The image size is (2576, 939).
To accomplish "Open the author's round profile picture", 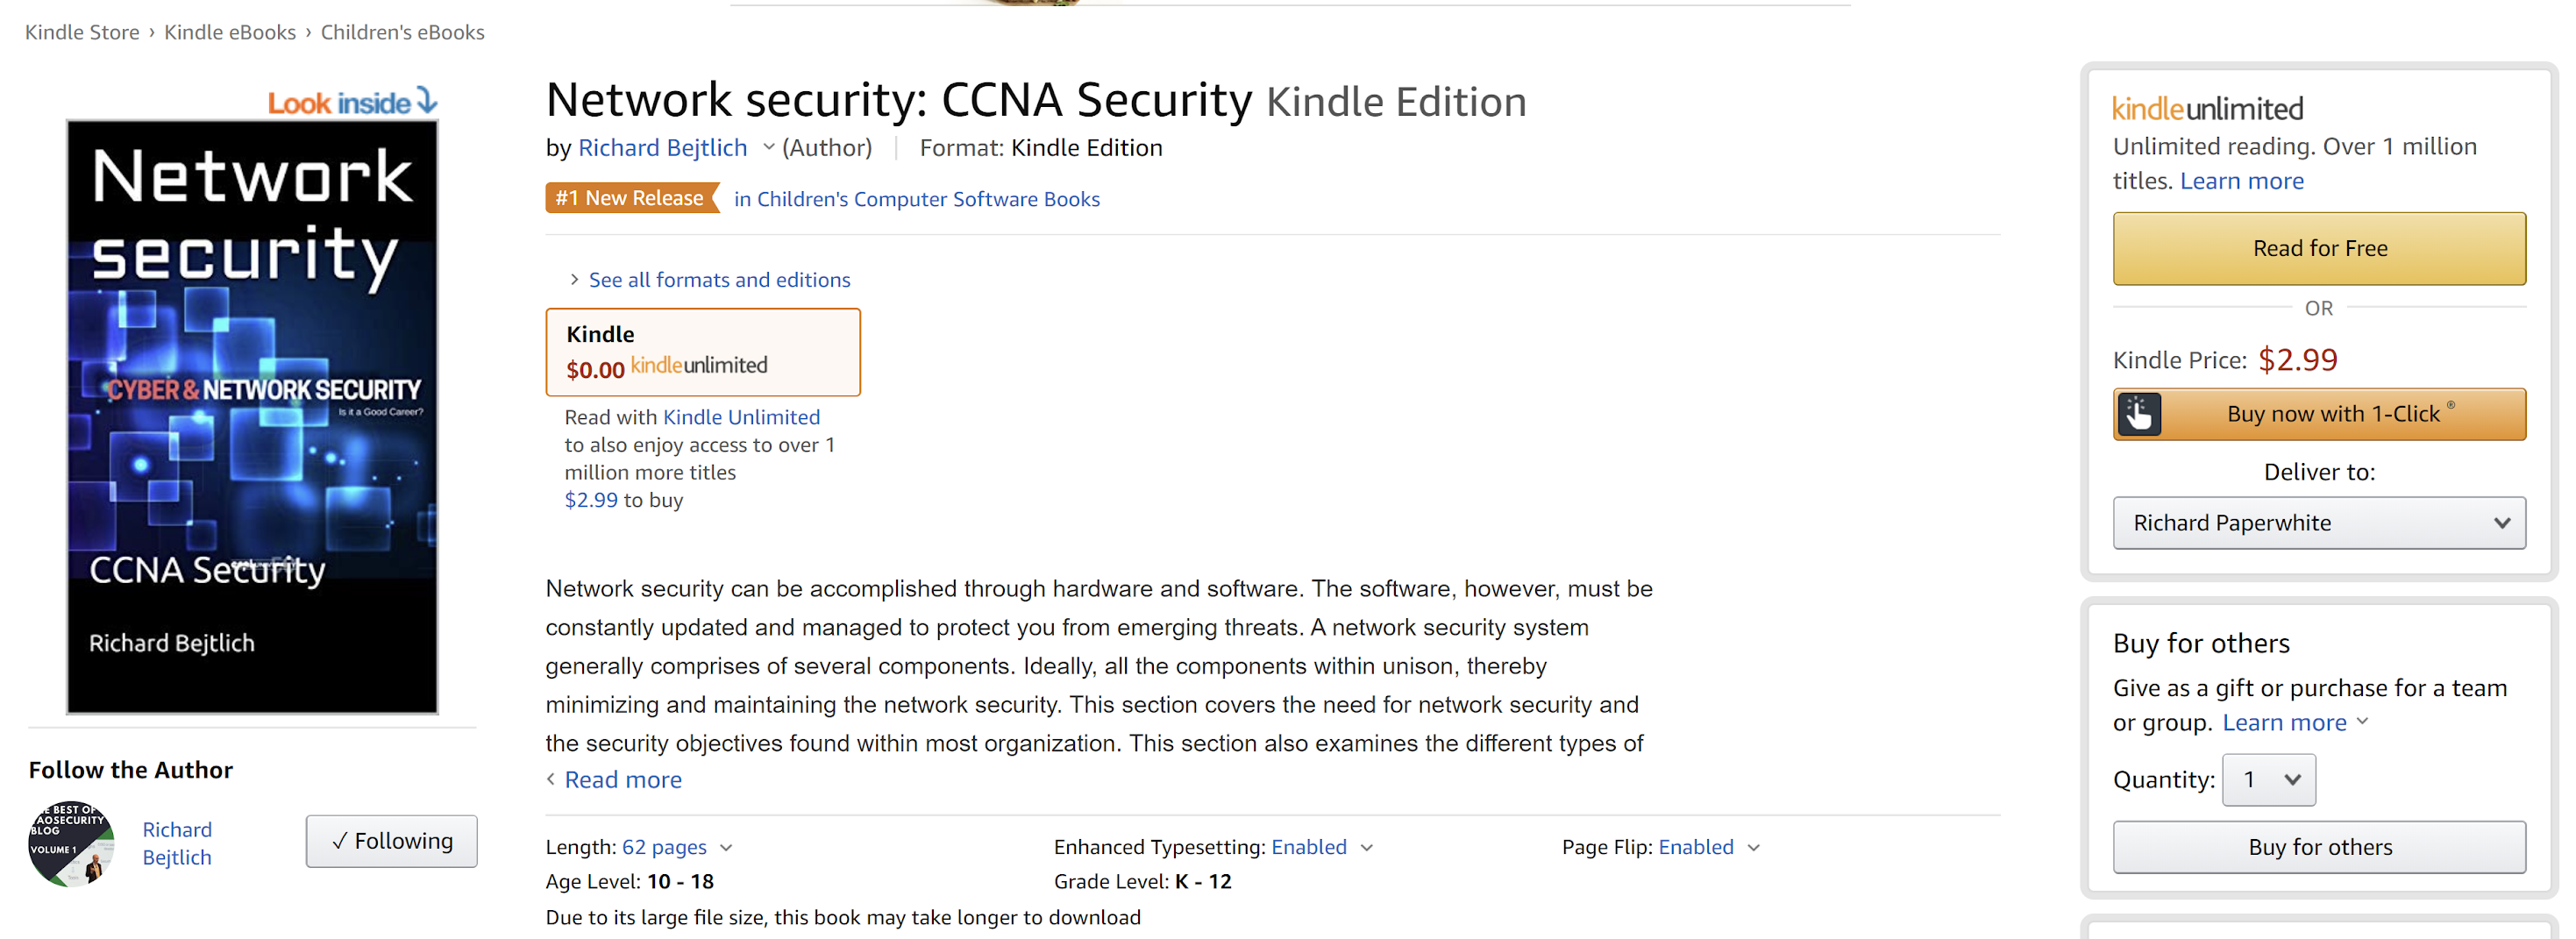I will (71, 843).
